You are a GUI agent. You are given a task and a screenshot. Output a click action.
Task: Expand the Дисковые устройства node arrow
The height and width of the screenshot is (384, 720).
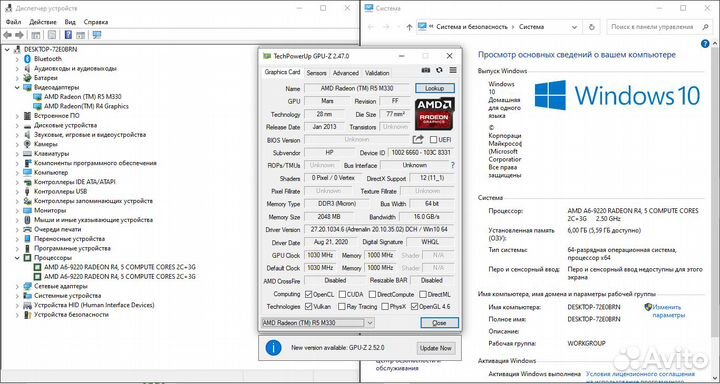pyautogui.click(x=17, y=125)
